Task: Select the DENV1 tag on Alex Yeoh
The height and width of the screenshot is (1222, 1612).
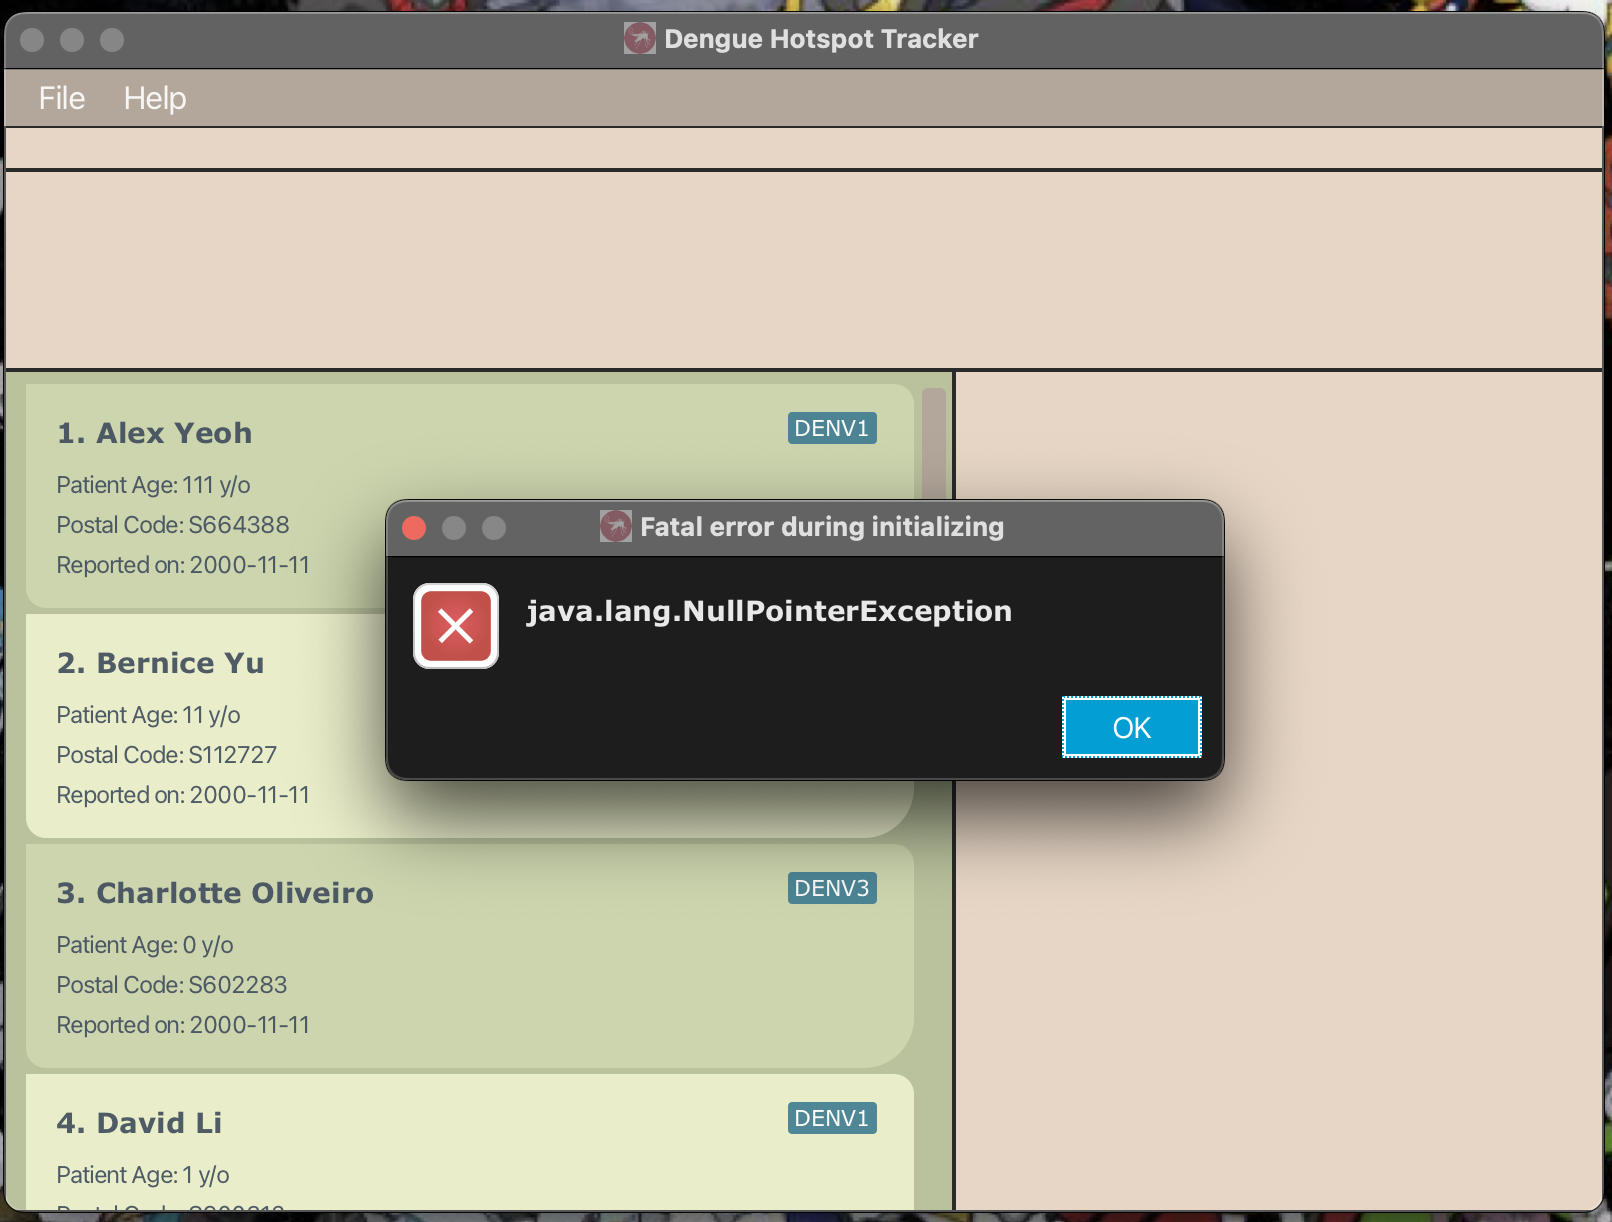Action: 832,428
